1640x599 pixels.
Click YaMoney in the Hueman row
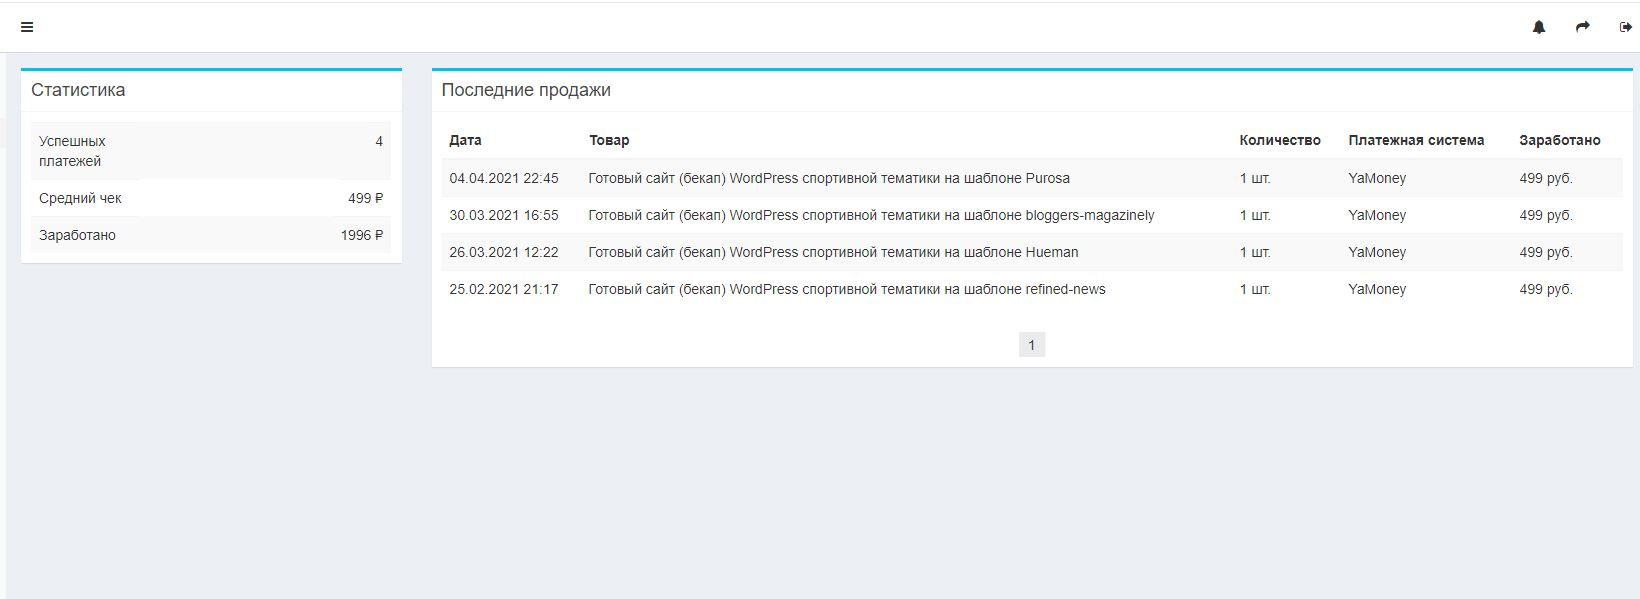click(x=1377, y=252)
